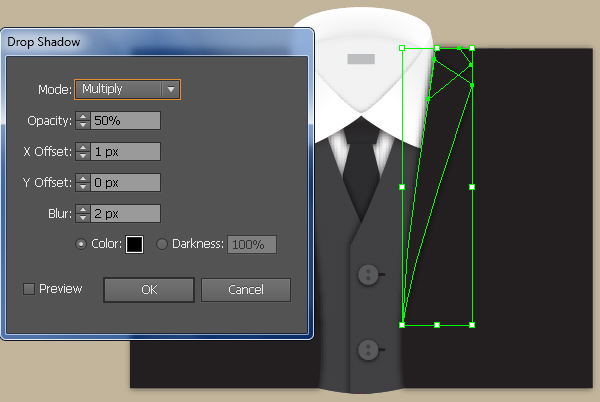The image size is (600, 402).
Task: Decrease Blur with the down arrow
Action: tap(83, 218)
